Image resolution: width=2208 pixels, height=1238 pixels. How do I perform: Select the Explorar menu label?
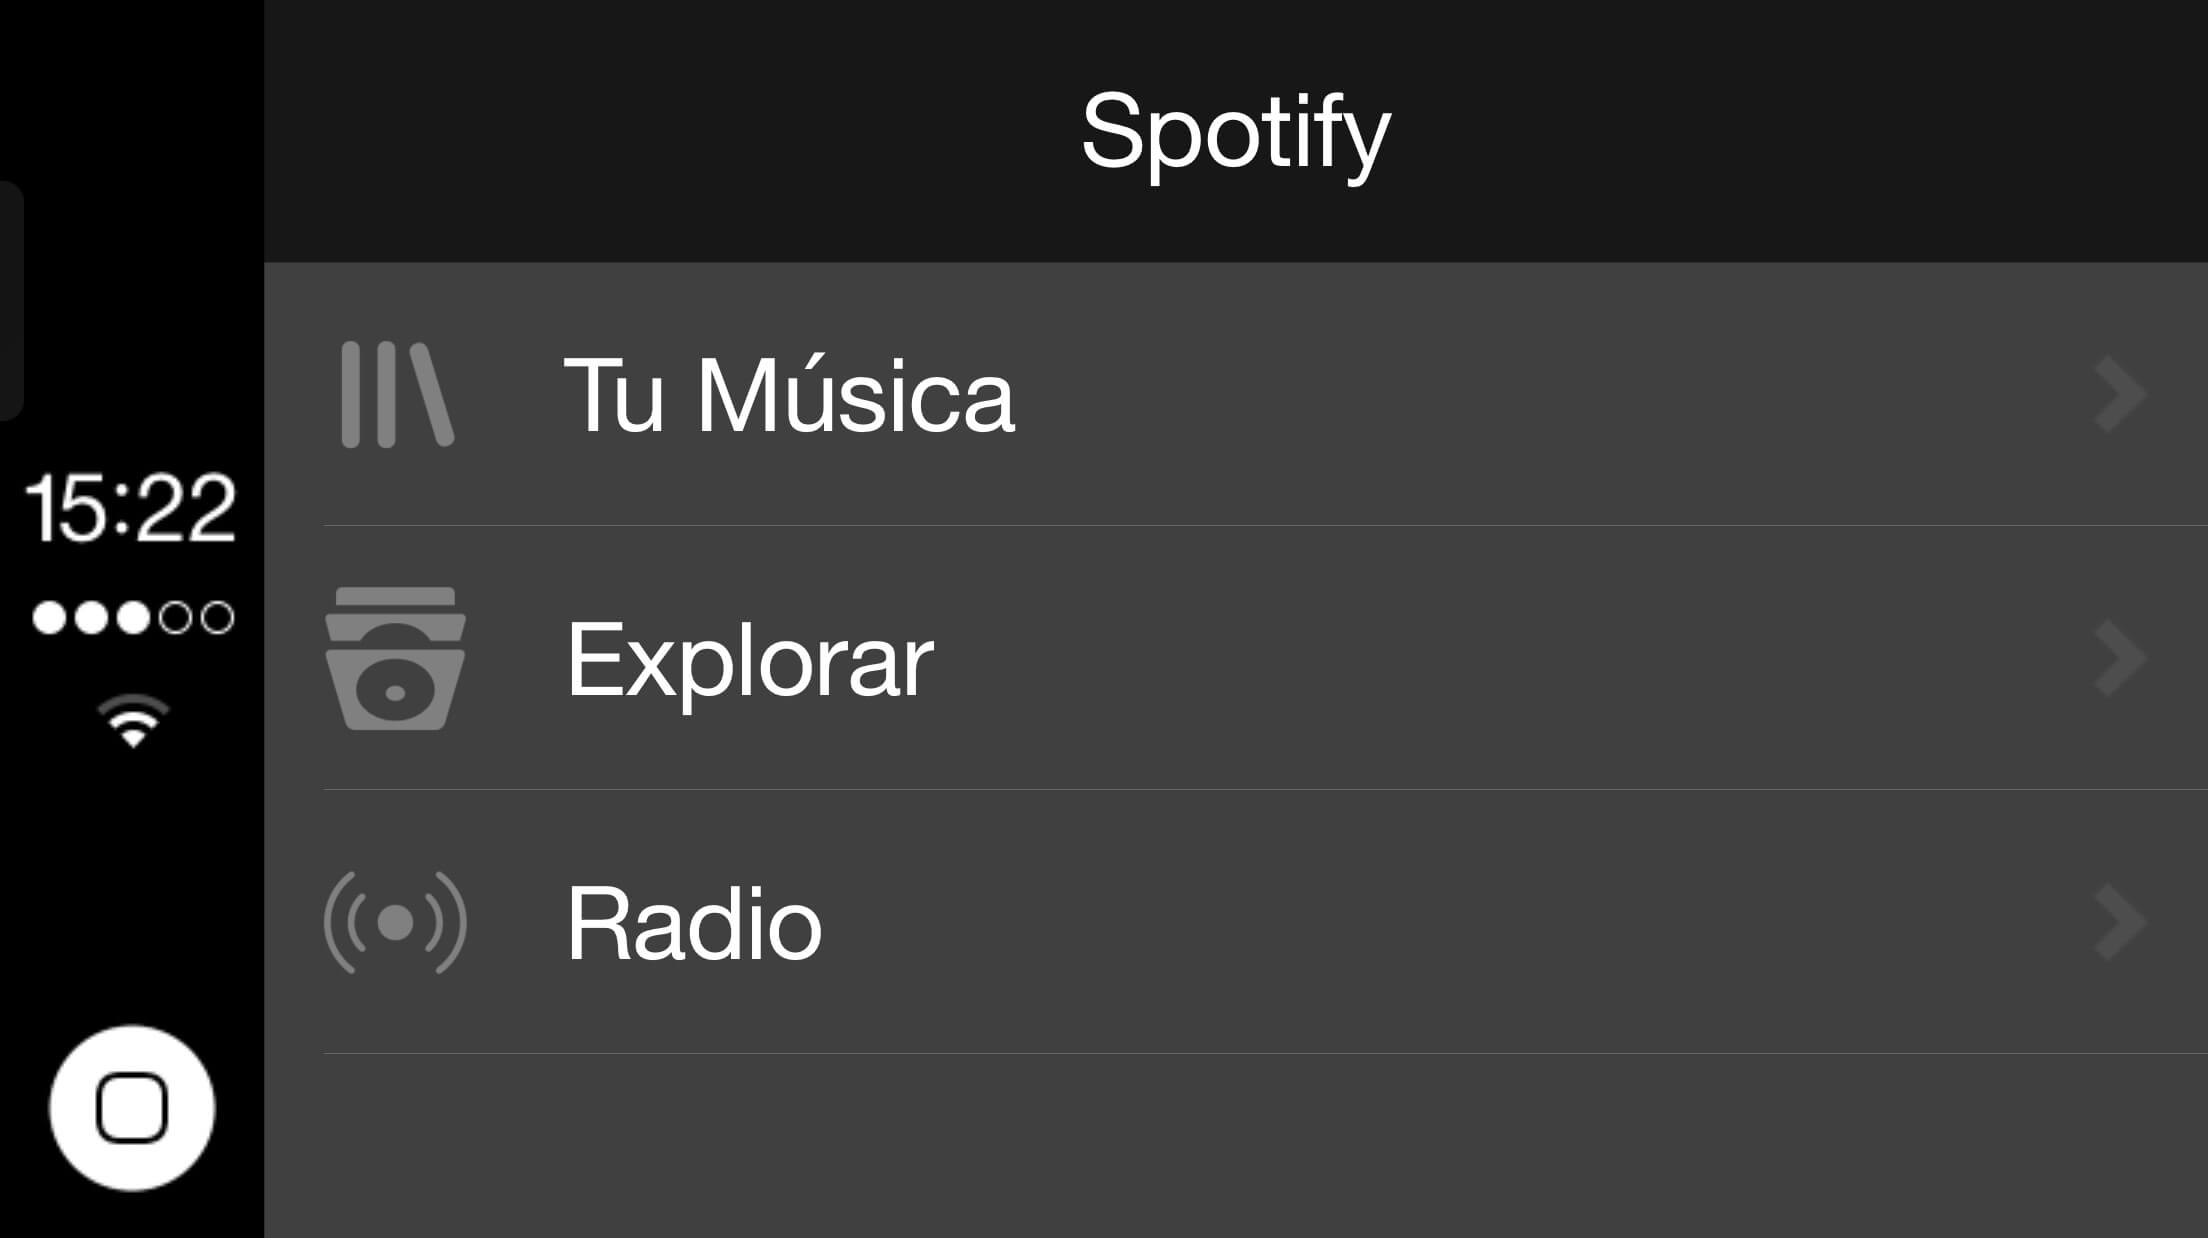(x=749, y=660)
